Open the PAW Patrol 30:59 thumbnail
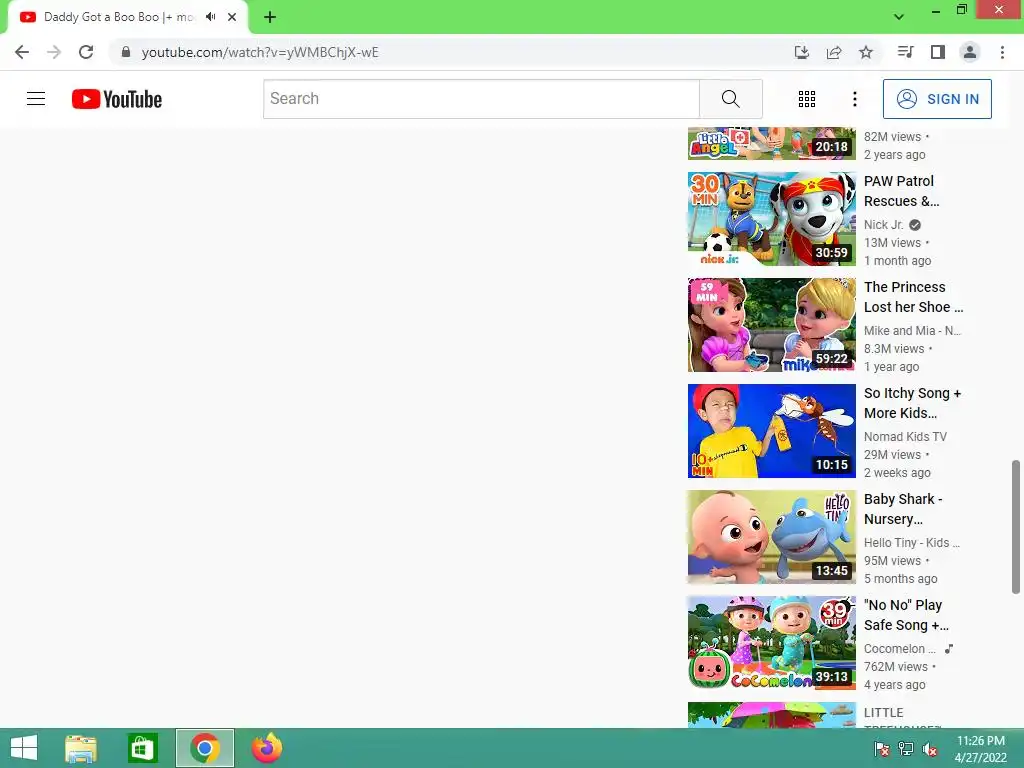The image size is (1024, 768). pos(772,219)
